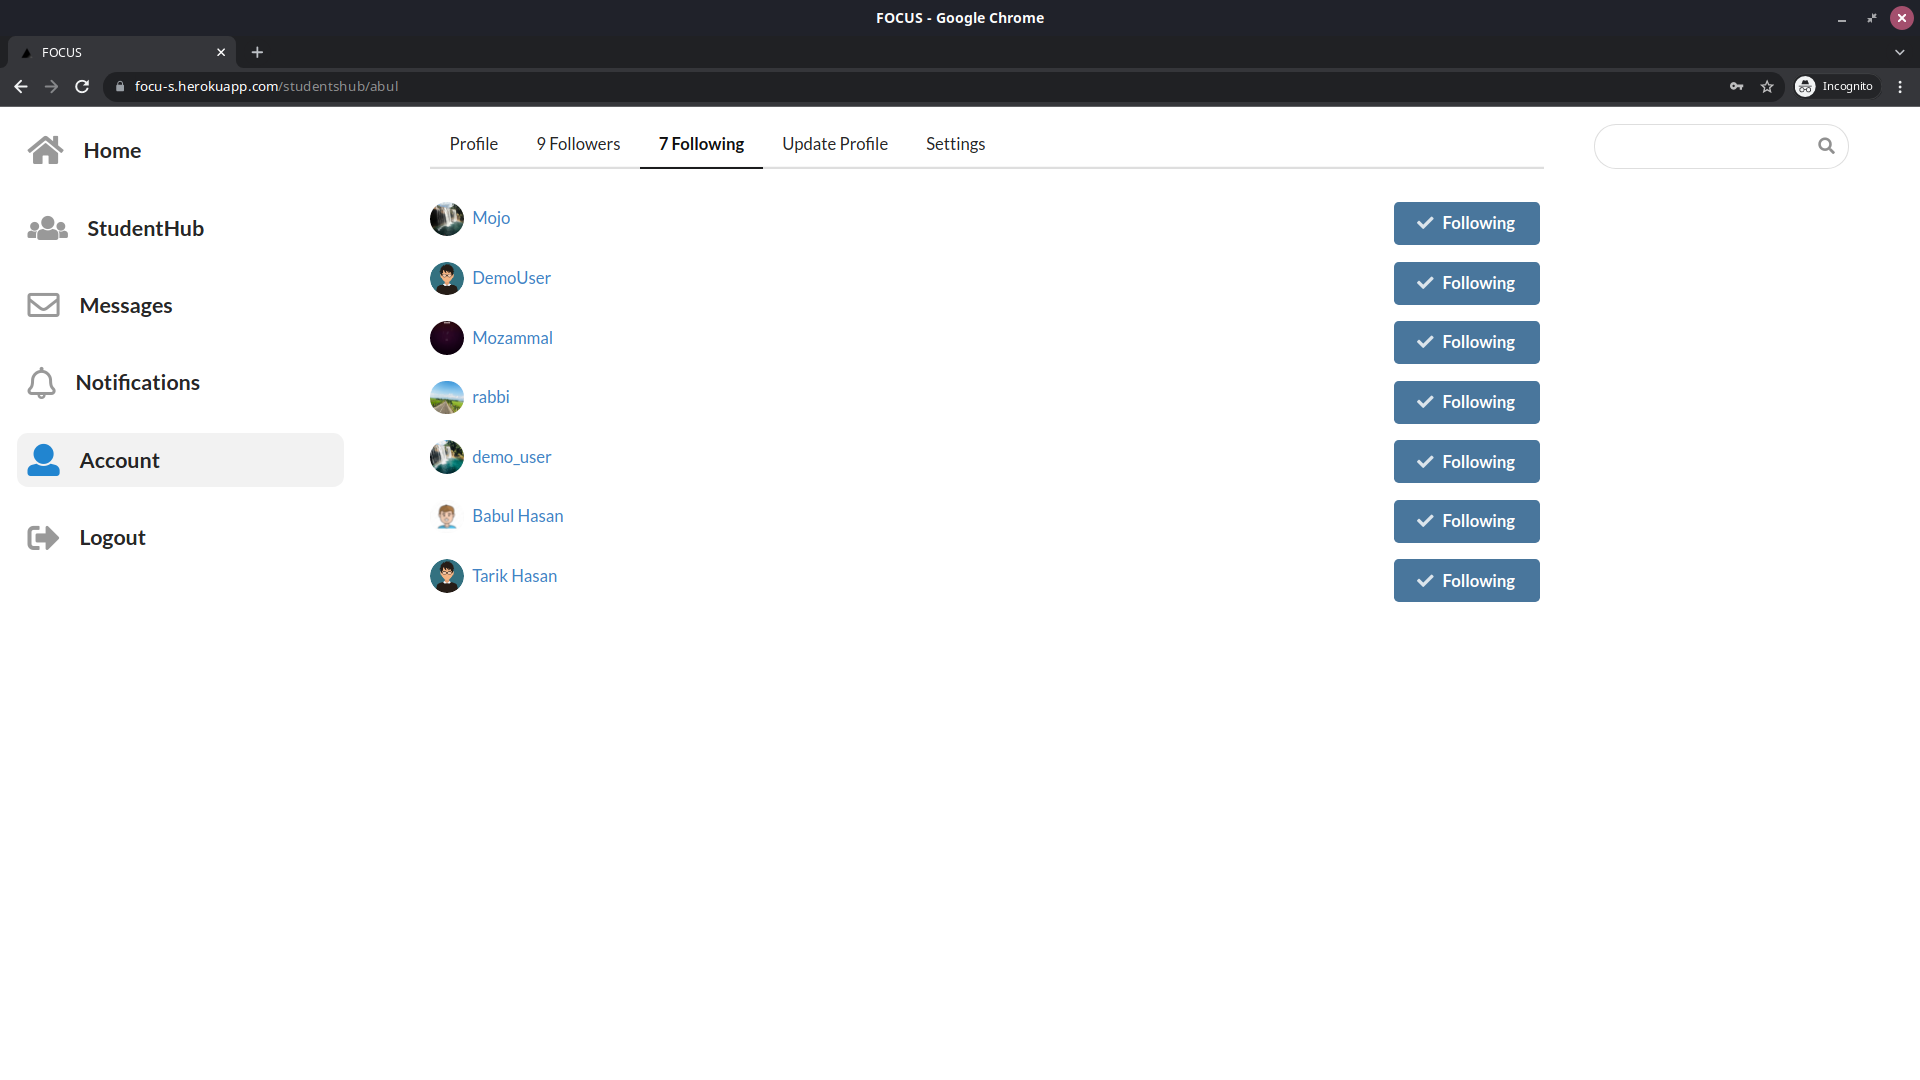Open rabbi's profile link
1920x1080 pixels.
[x=490, y=397]
